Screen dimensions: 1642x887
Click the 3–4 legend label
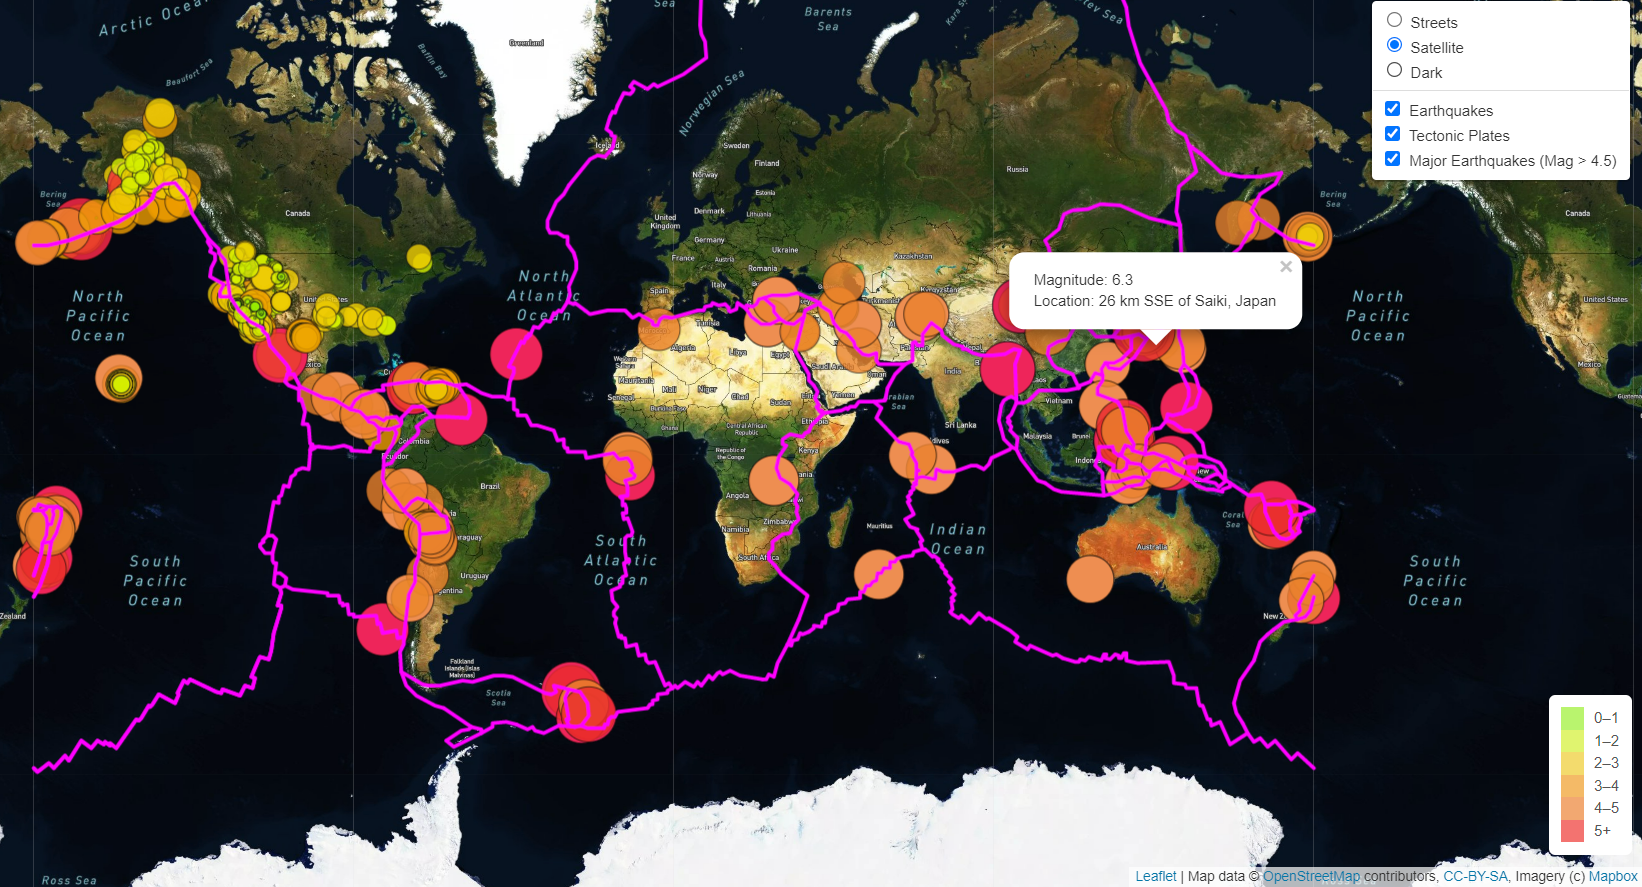[x=1606, y=785]
